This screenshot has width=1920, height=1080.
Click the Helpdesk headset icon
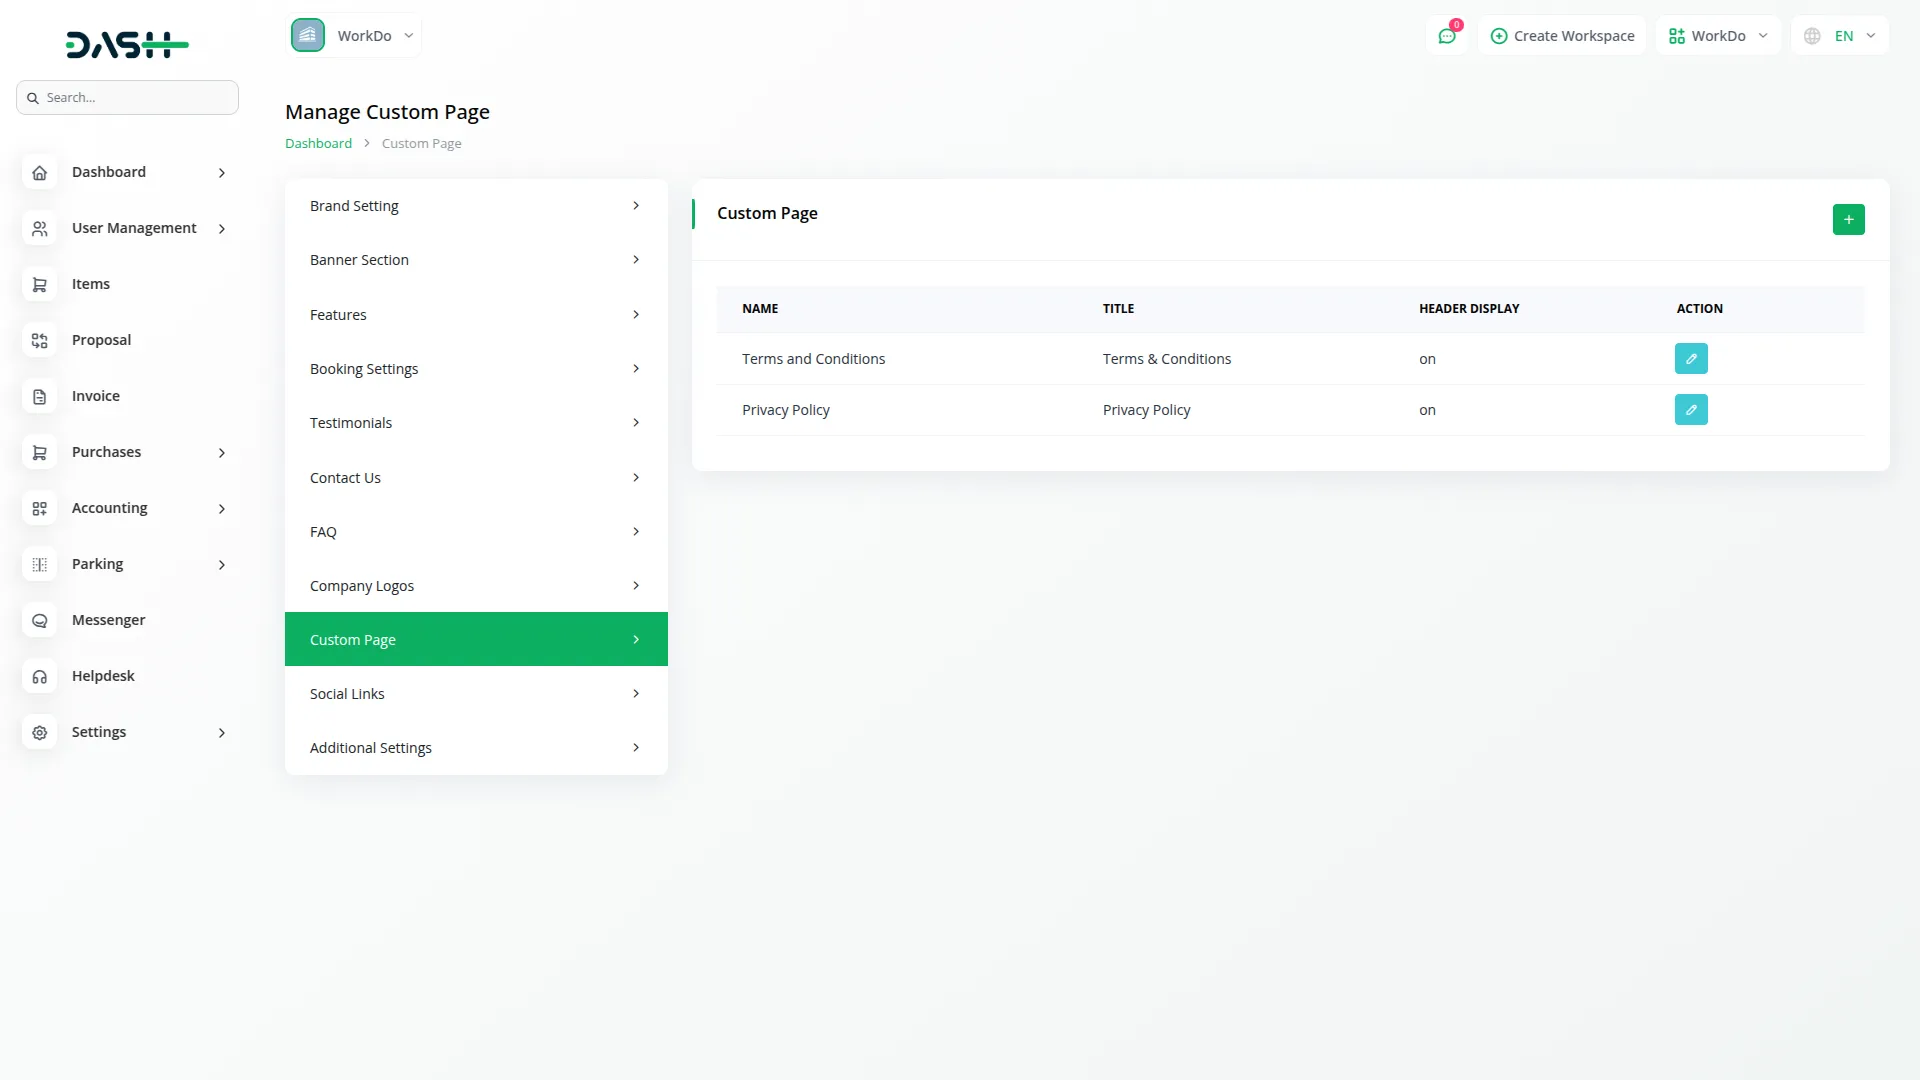click(x=40, y=677)
